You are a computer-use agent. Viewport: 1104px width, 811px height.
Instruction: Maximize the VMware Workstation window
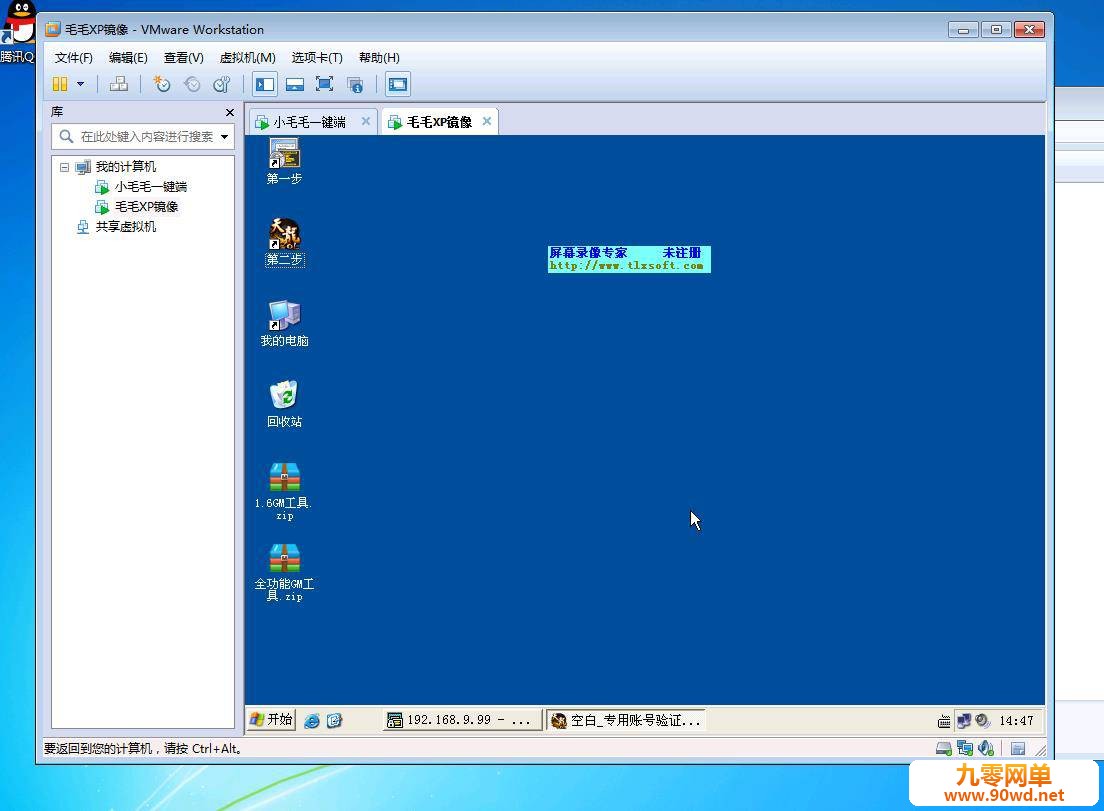[996, 30]
